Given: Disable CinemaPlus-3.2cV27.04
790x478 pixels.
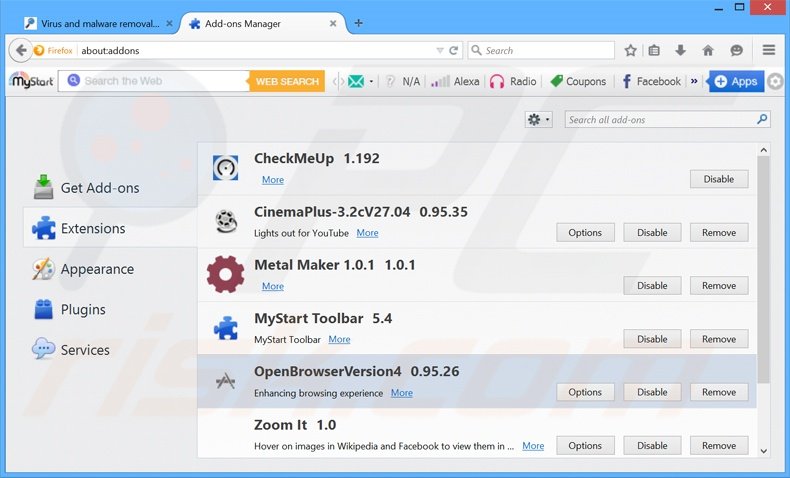Looking at the screenshot, I should [652, 233].
